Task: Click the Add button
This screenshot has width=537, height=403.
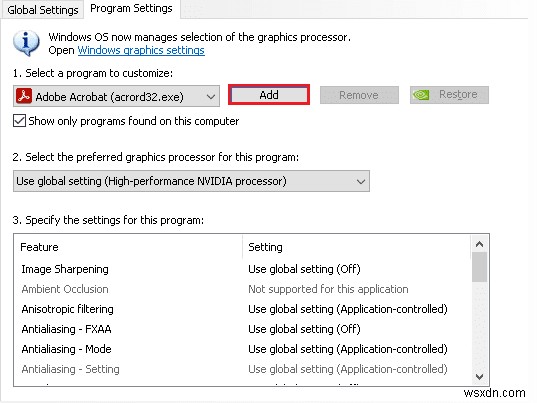Action: (269, 95)
